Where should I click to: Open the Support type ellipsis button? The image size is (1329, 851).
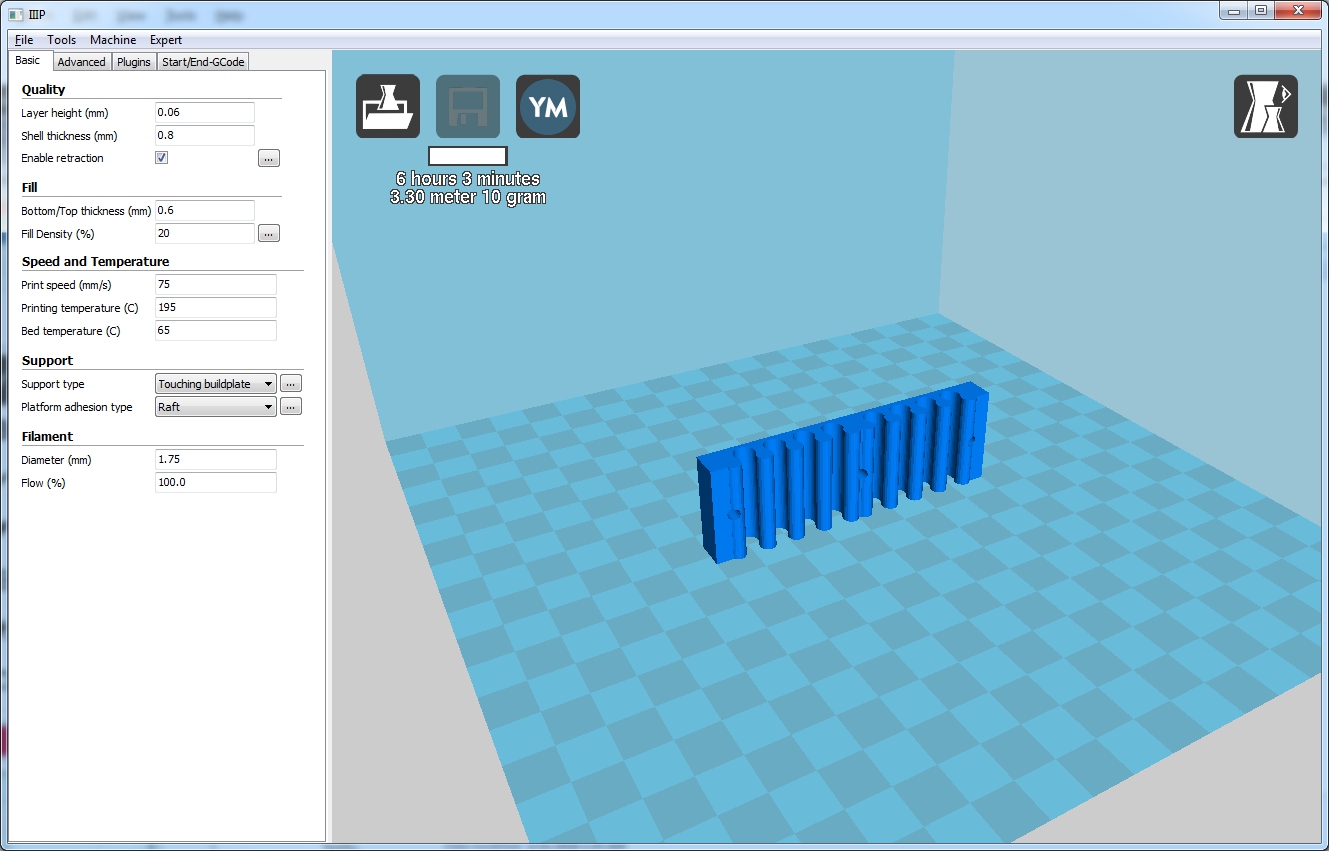(x=290, y=384)
